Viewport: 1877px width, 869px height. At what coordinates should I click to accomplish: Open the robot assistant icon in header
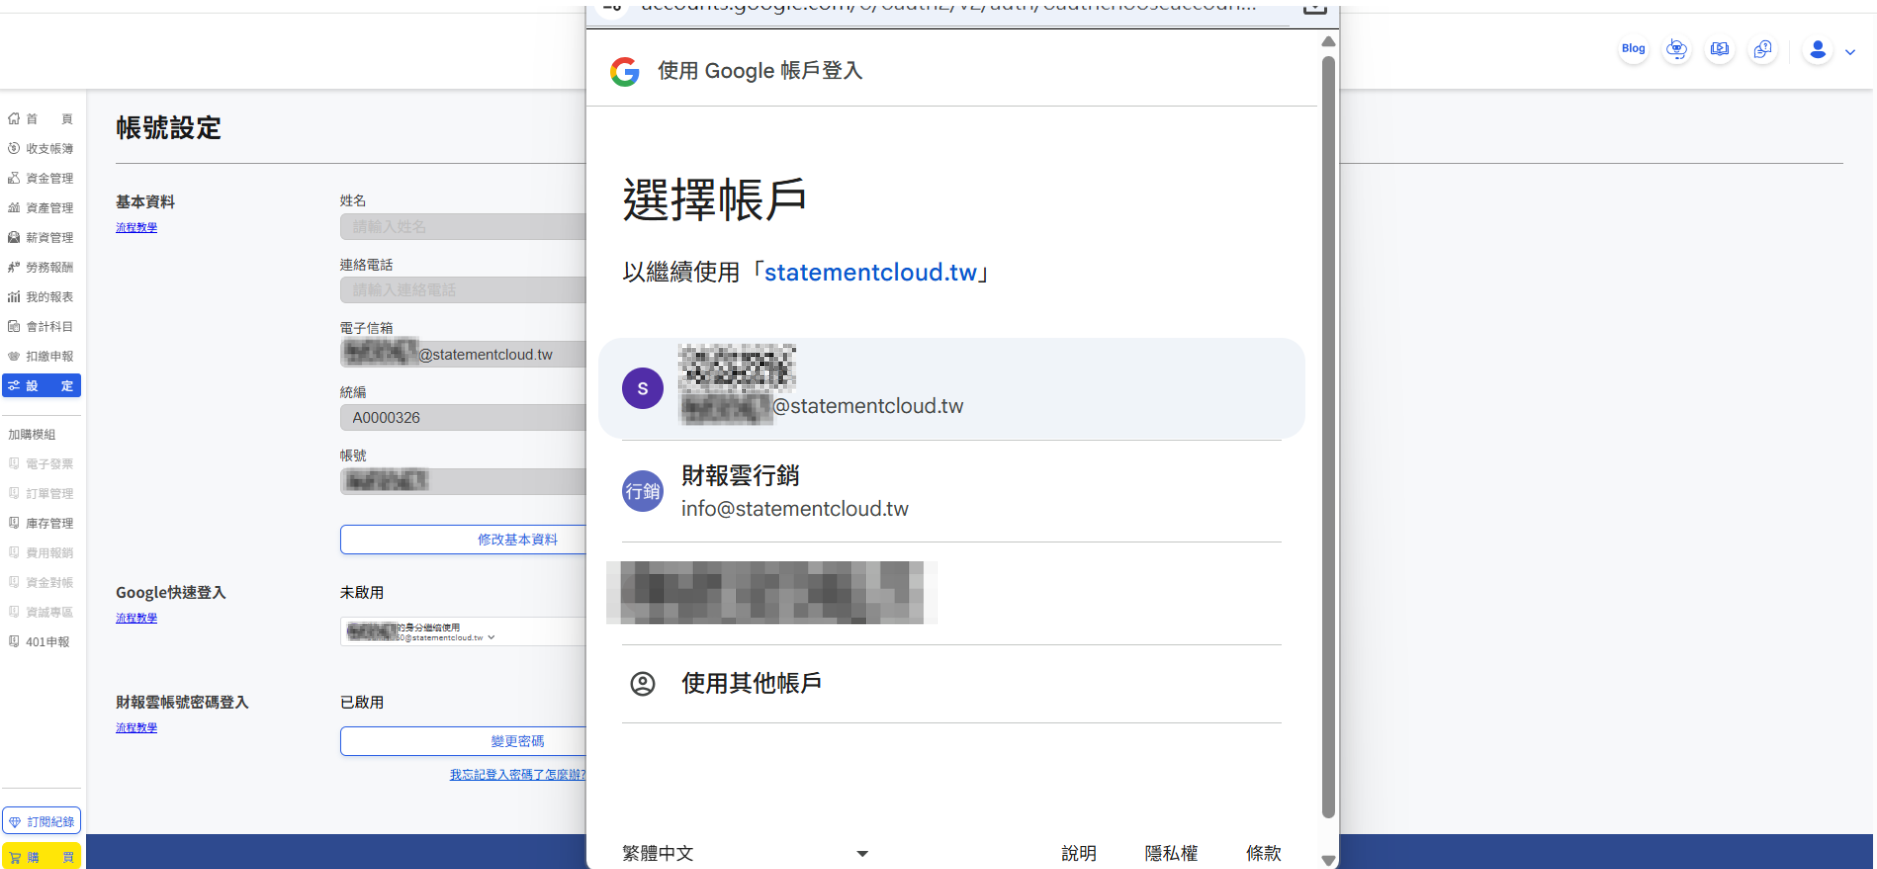(x=1677, y=49)
